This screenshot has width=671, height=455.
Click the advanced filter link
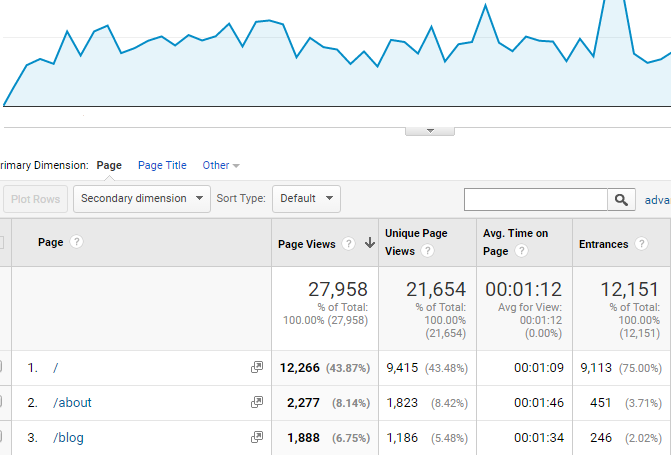(x=658, y=200)
